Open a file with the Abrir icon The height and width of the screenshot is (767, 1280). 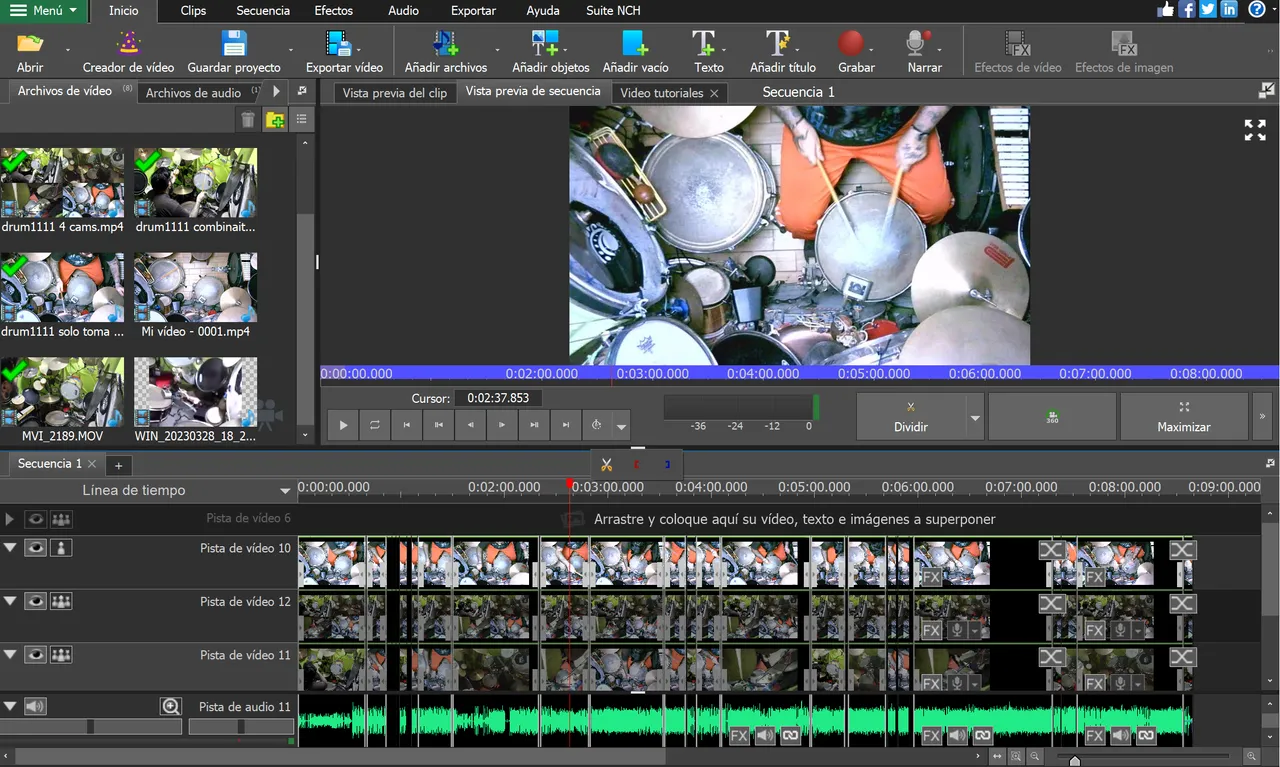point(30,43)
